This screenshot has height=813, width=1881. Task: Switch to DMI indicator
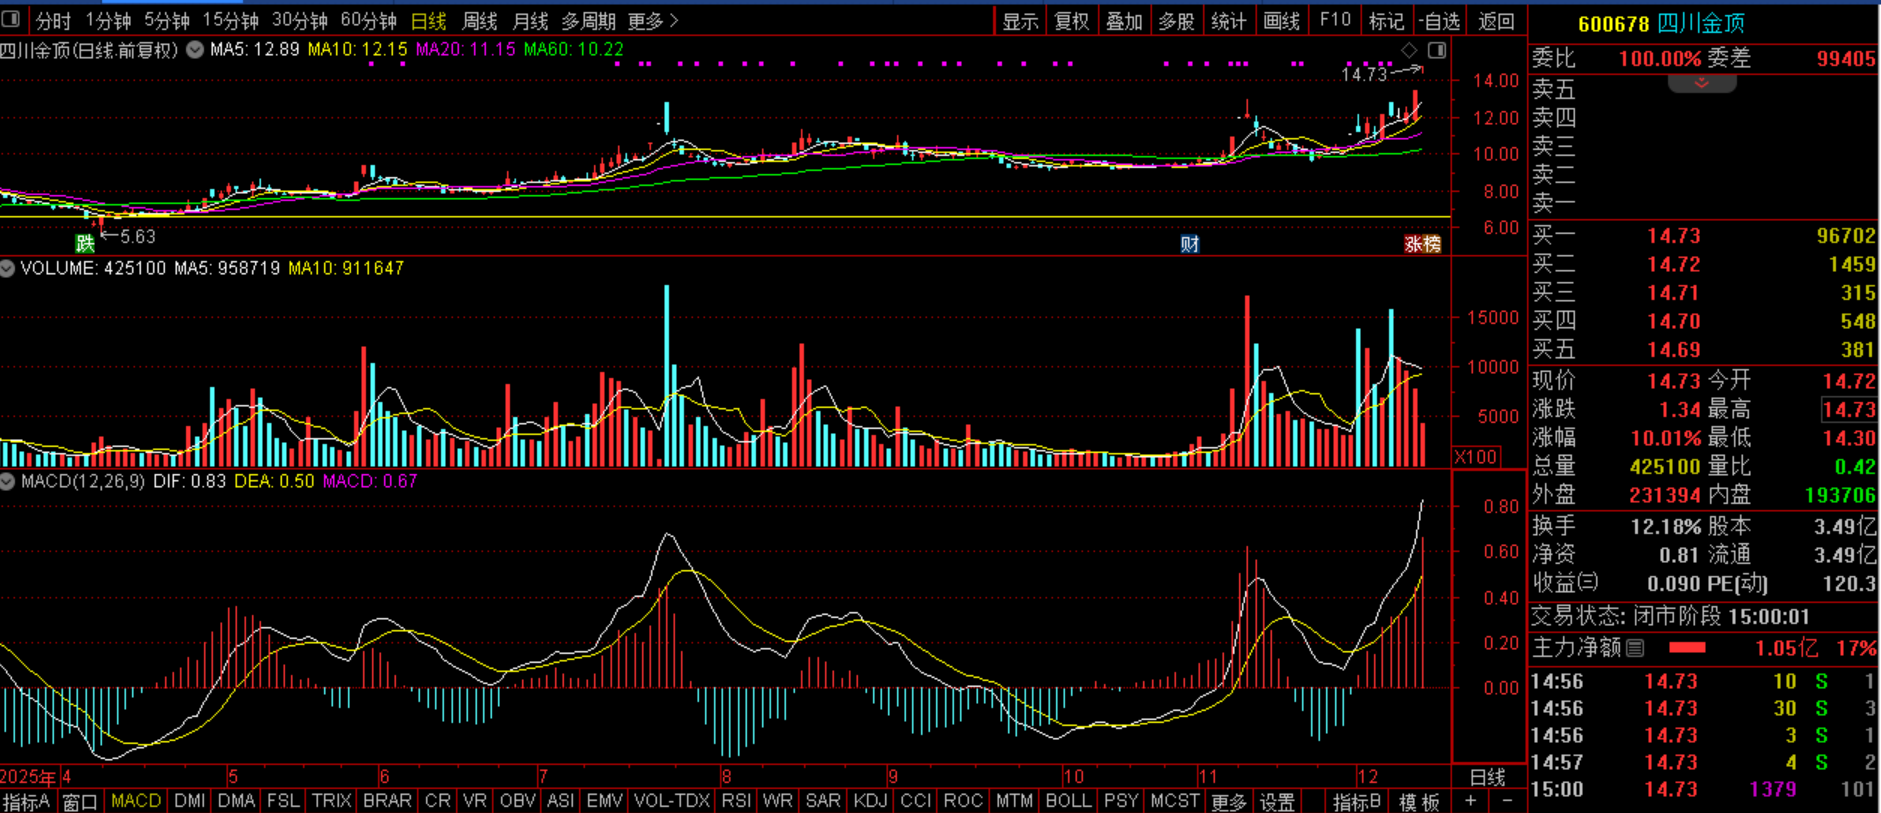[189, 801]
